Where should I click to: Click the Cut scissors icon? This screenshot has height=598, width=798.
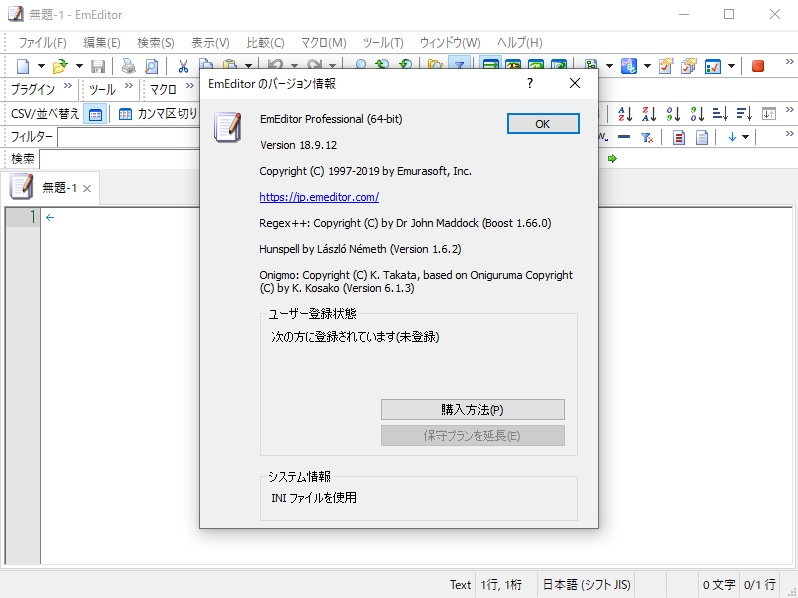(x=183, y=66)
